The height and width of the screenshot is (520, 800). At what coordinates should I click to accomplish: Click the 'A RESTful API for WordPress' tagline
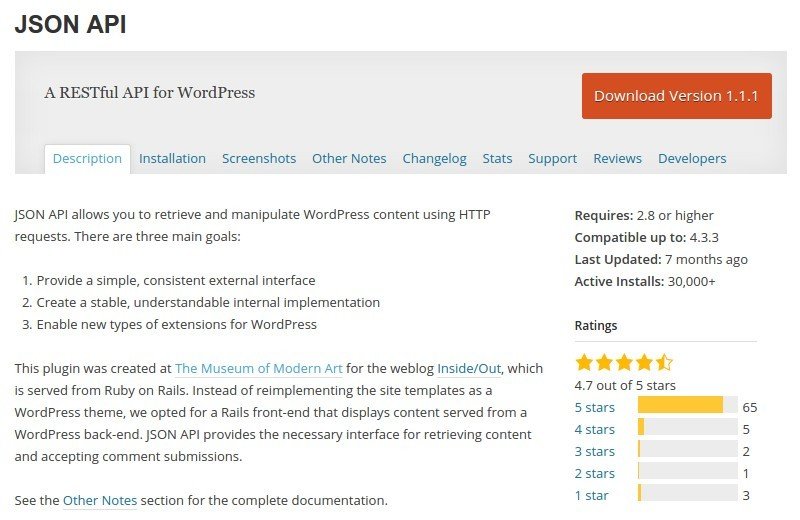149,92
